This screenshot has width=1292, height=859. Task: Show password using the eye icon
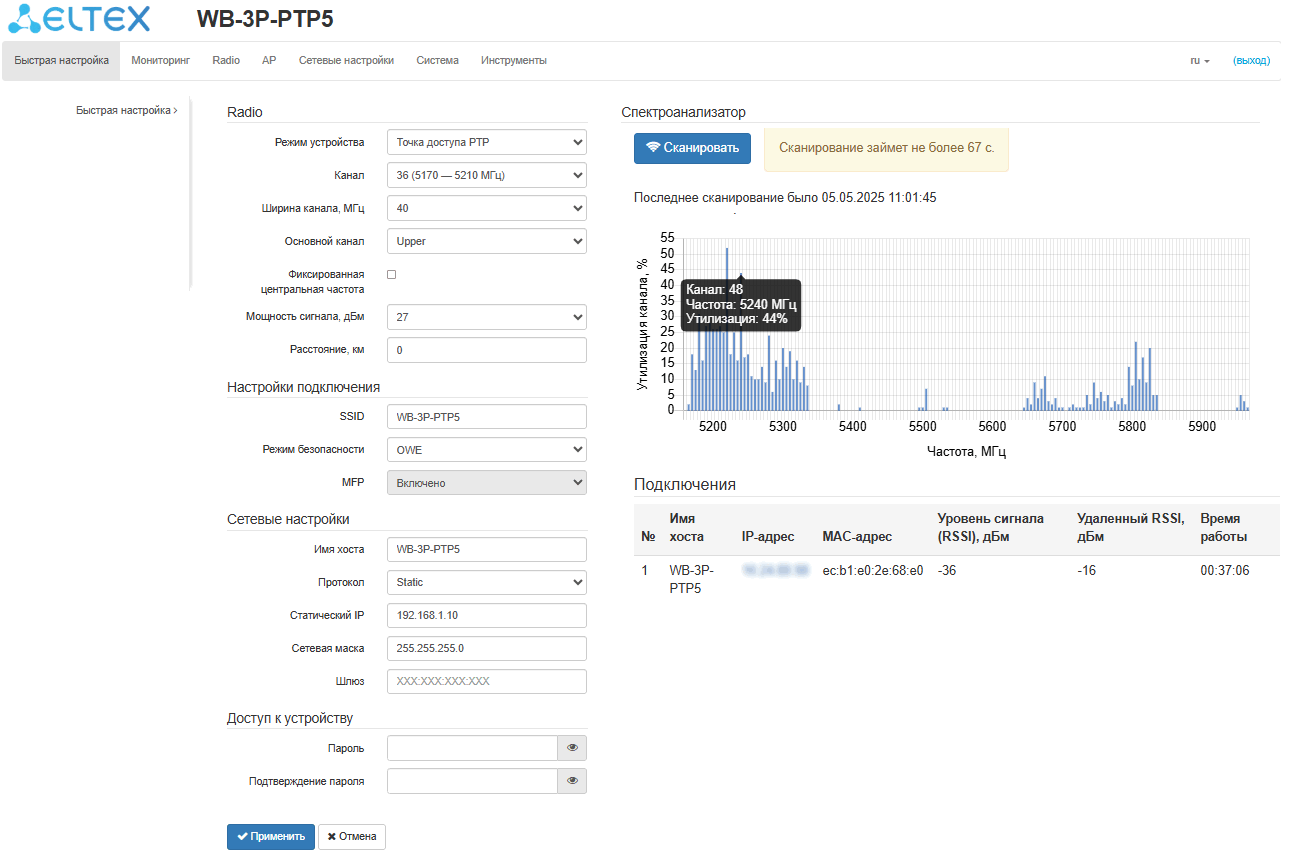coord(572,748)
